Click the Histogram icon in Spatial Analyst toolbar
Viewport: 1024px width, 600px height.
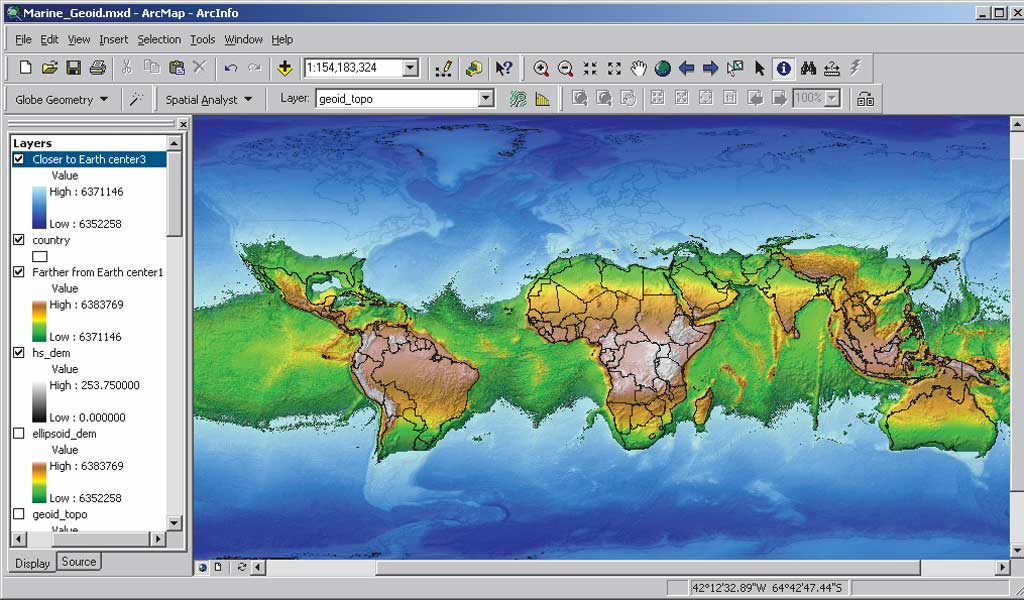542,99
